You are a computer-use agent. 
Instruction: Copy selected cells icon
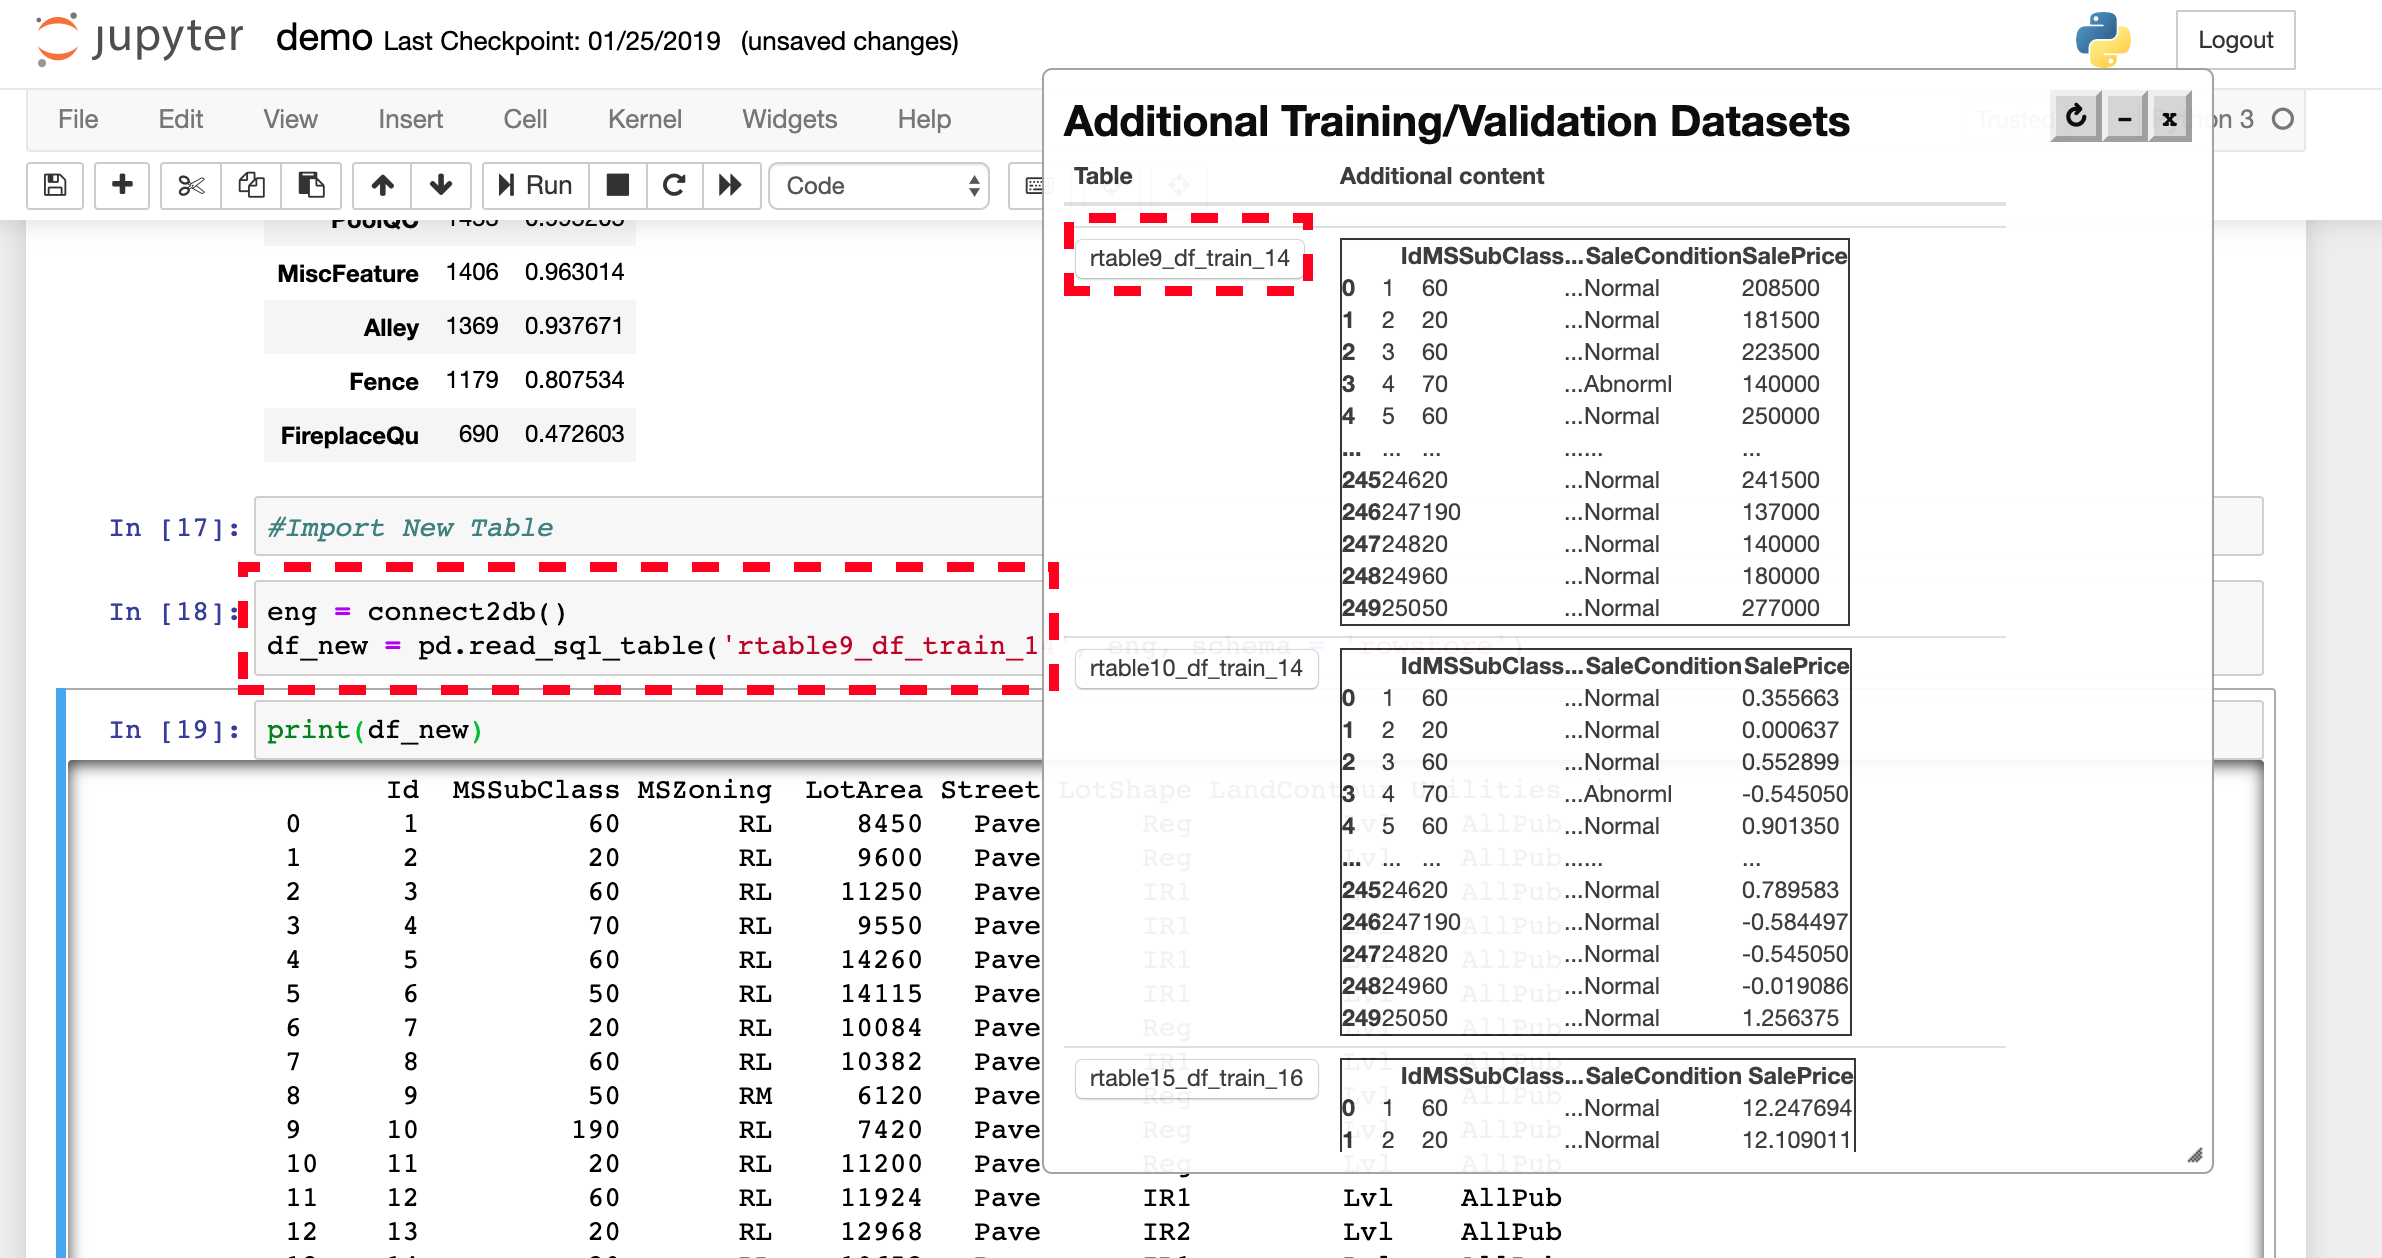click(251, 186)
